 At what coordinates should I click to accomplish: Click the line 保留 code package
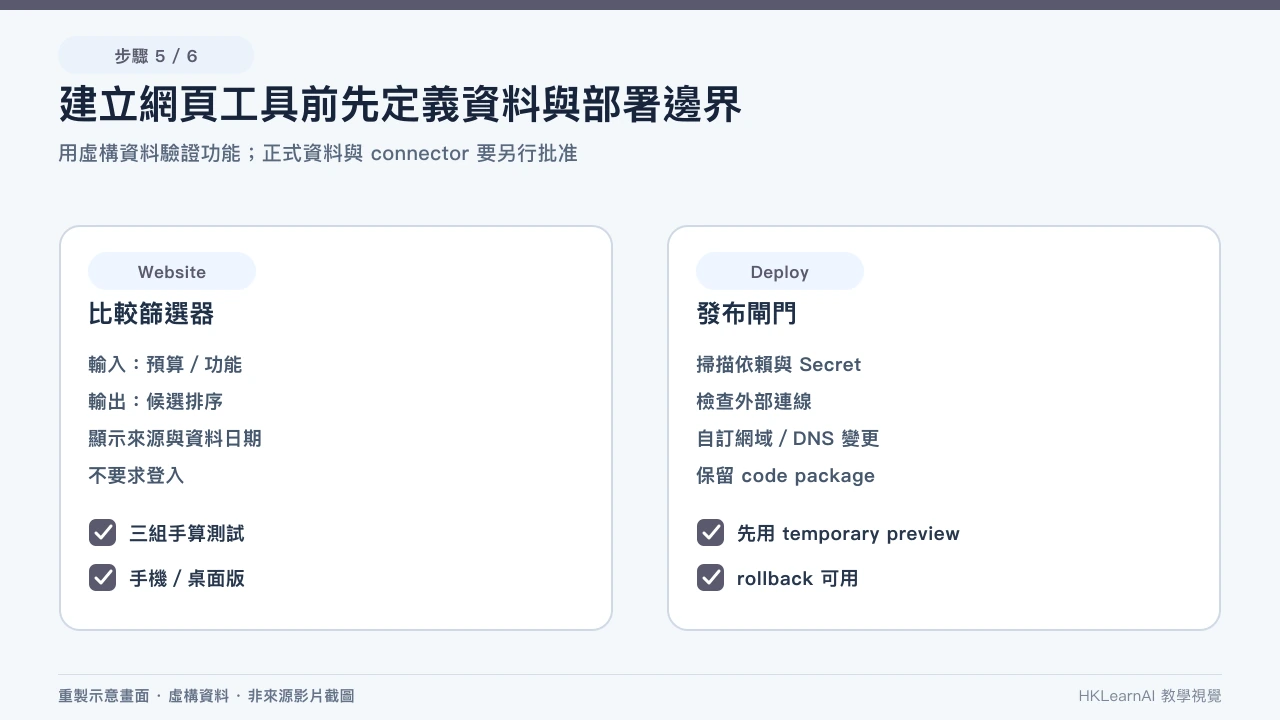click(786, 475)
